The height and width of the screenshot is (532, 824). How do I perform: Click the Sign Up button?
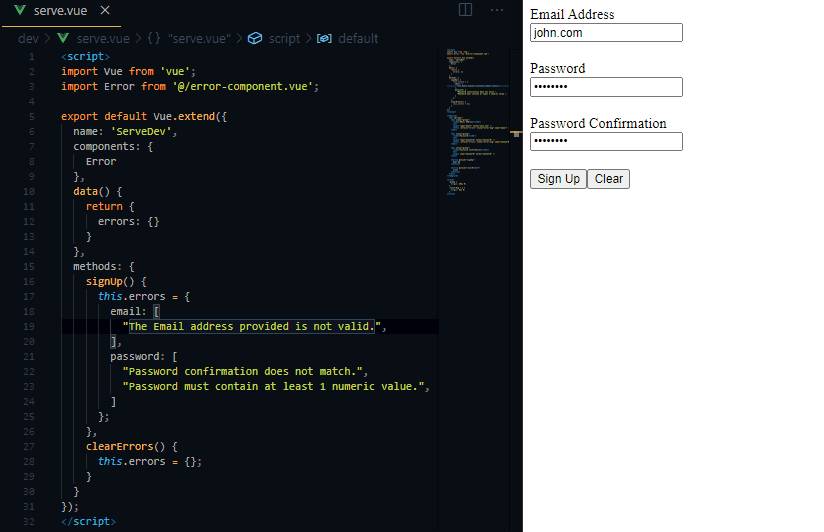click(558, 179)
